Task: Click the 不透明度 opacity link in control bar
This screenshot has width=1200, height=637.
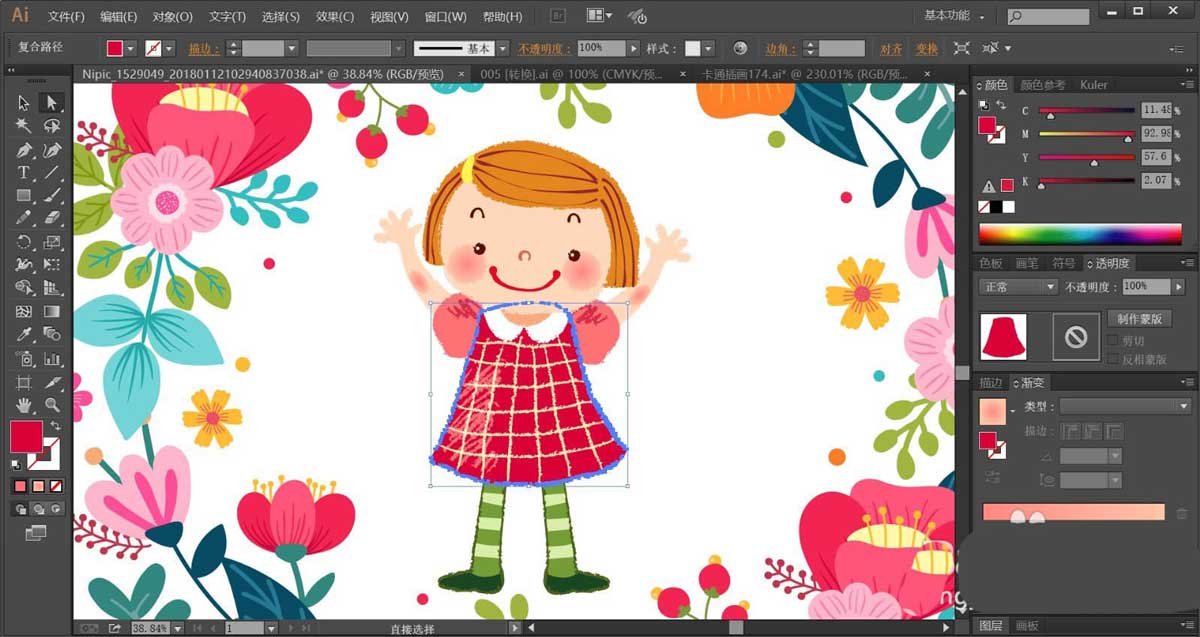Action: point(545,48)
